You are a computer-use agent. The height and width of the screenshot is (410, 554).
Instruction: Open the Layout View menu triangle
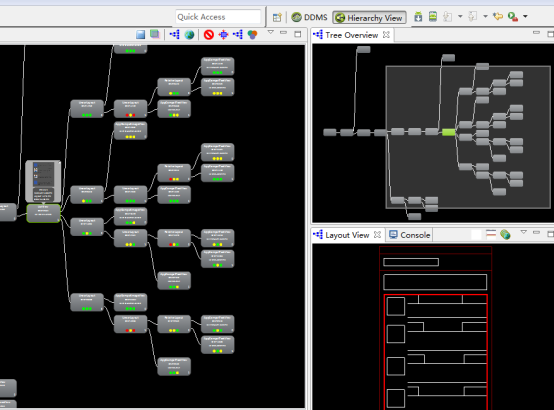click(x=524, y=232)
